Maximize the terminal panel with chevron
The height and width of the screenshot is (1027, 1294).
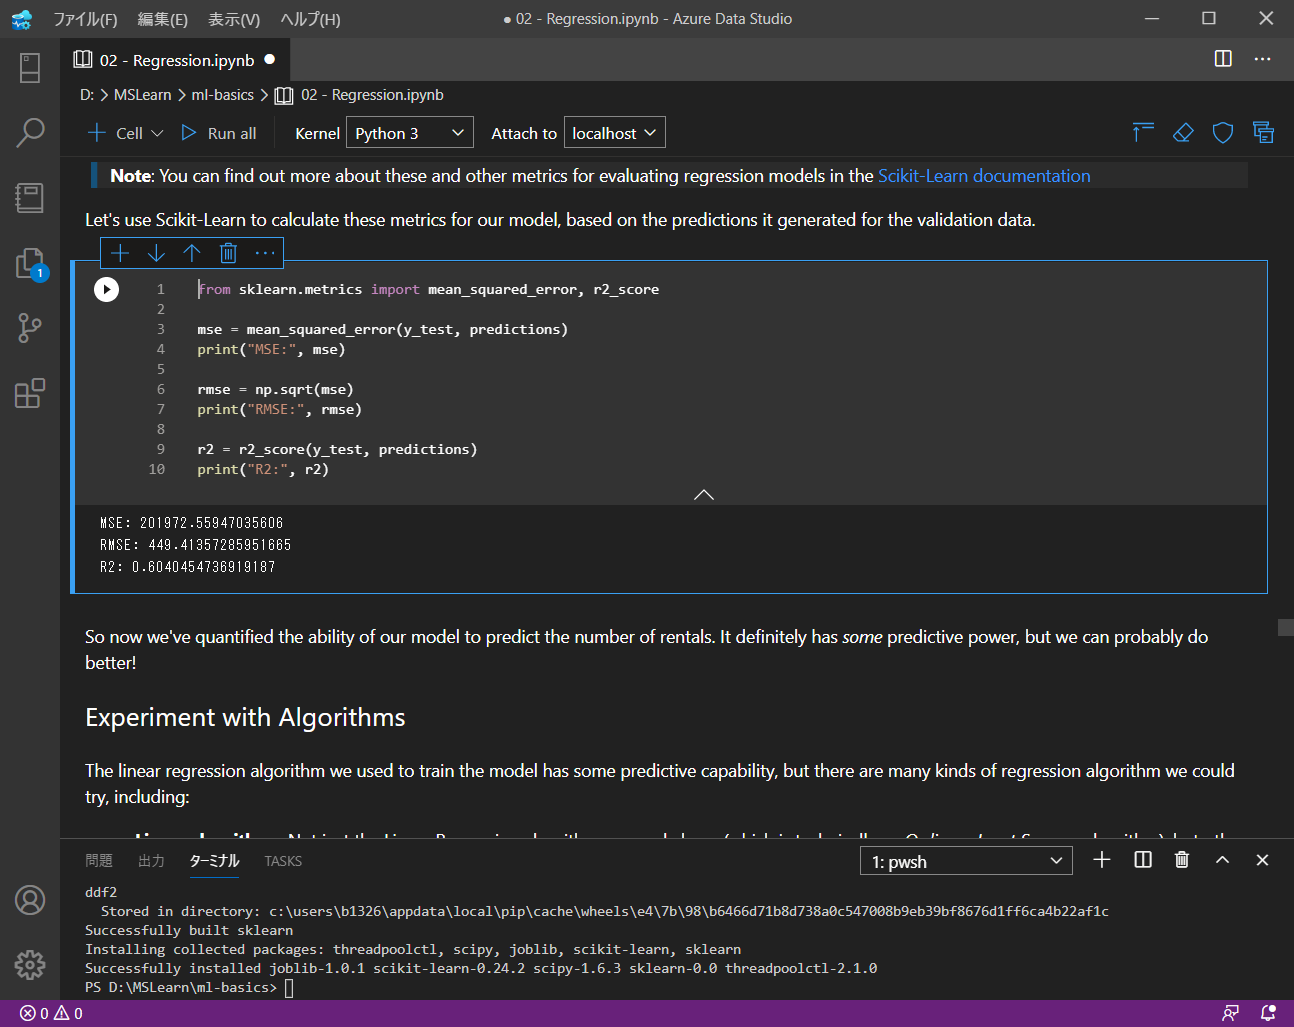pyautogui.click(x=1222, y=860)
